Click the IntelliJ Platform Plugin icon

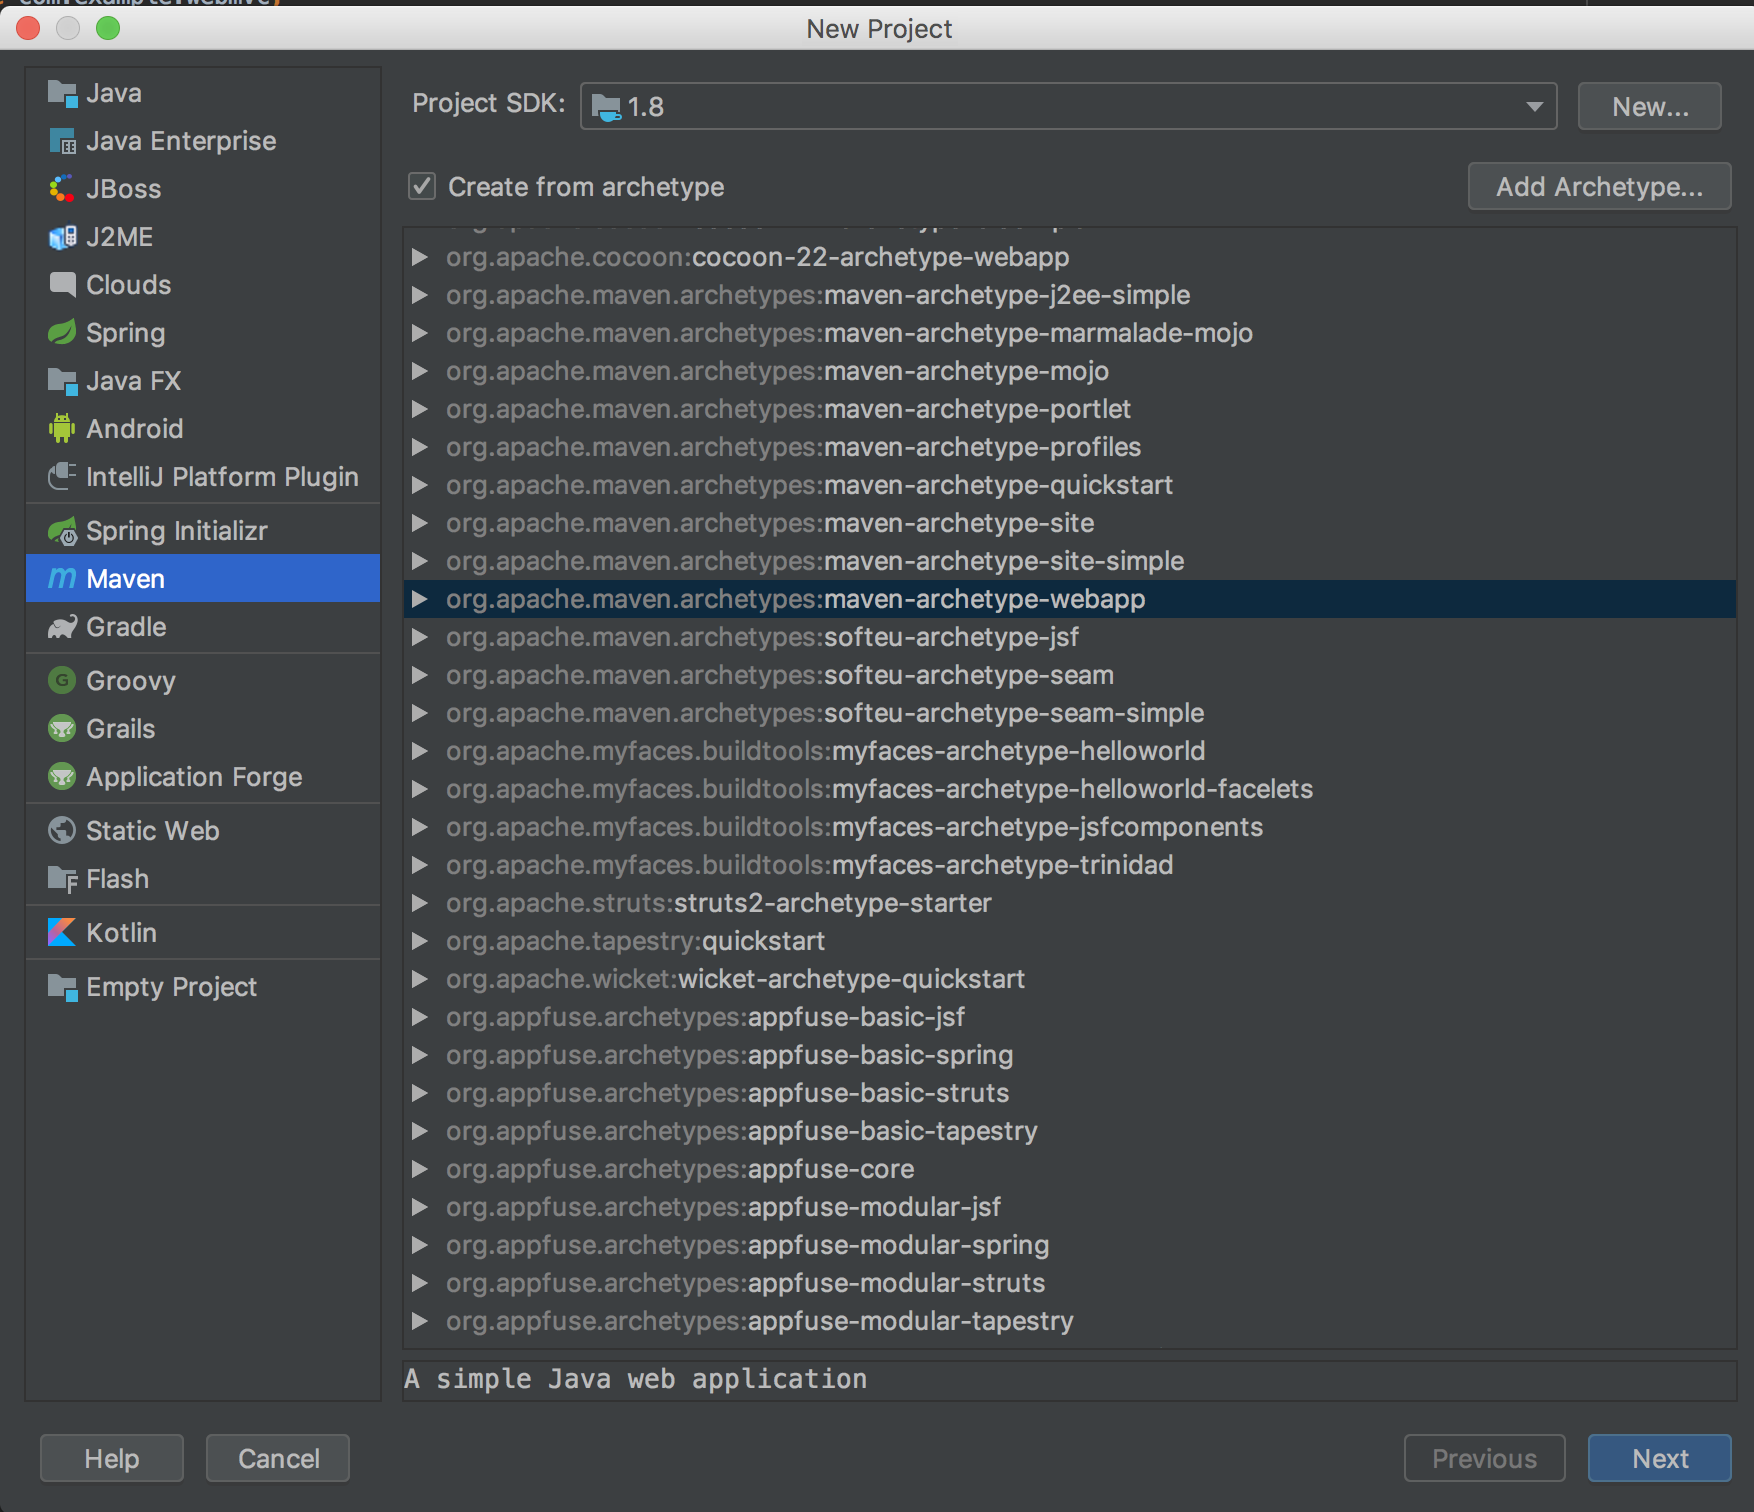62,477
